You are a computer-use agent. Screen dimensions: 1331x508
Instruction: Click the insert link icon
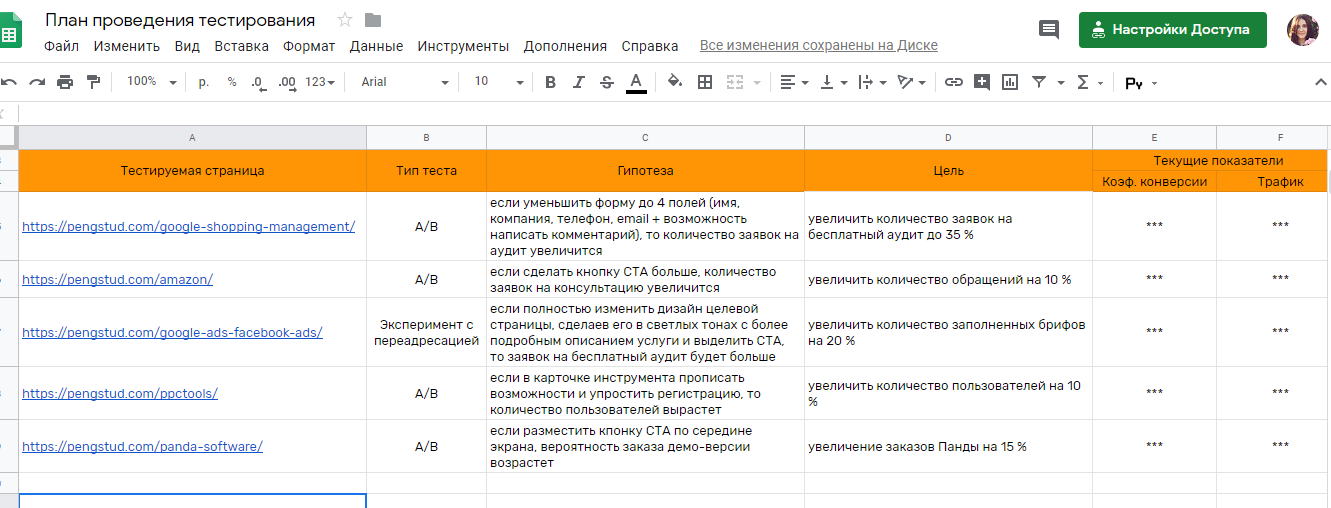tap(954, 82)
